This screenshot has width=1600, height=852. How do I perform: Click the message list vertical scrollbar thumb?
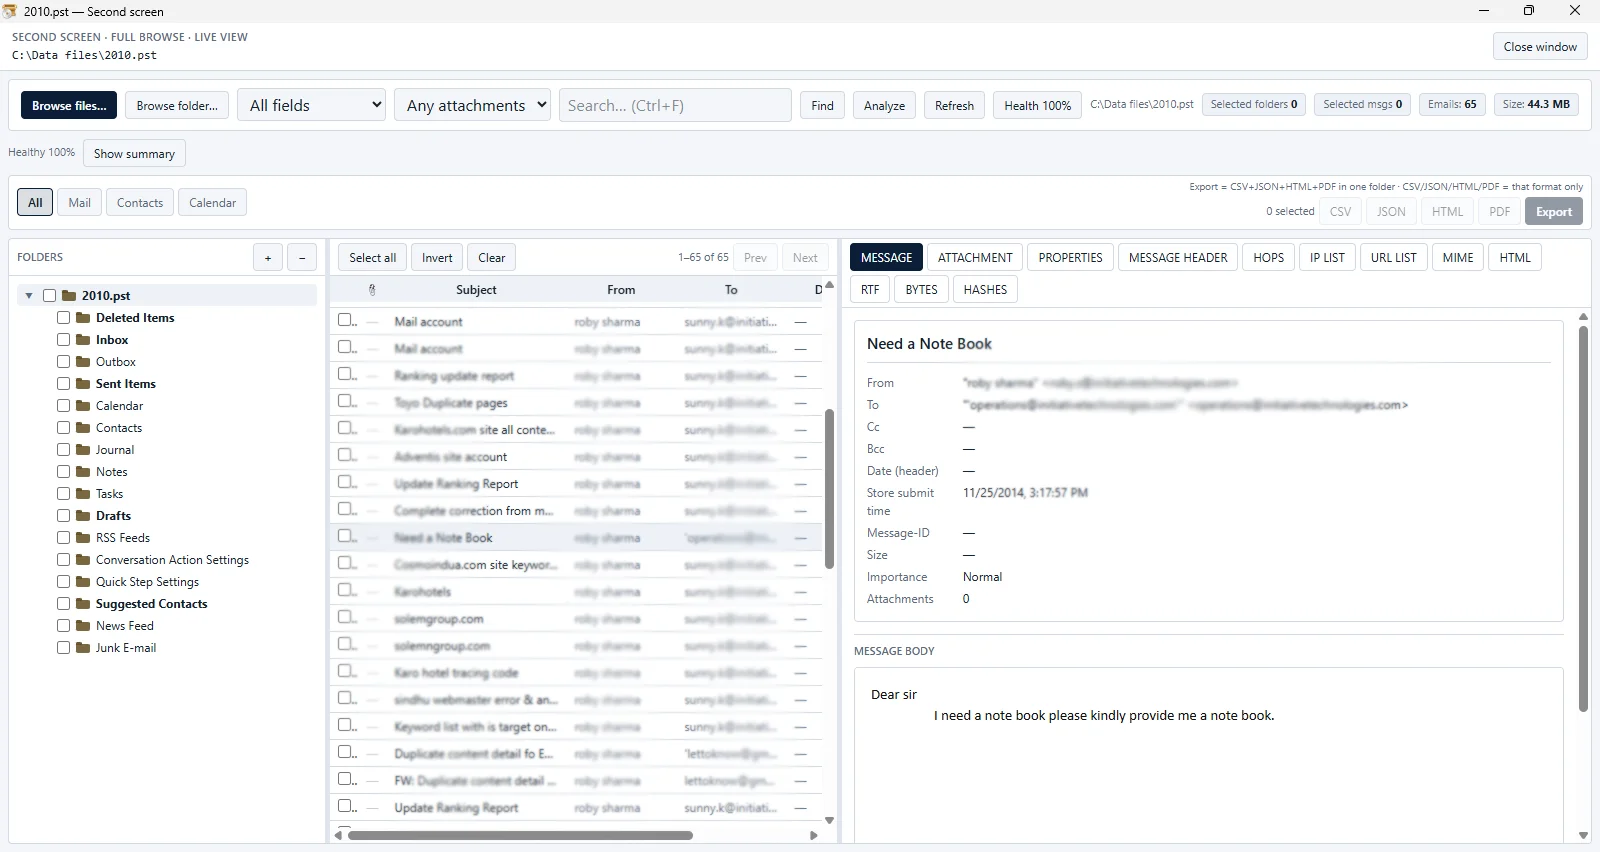(x=829, y=489)
